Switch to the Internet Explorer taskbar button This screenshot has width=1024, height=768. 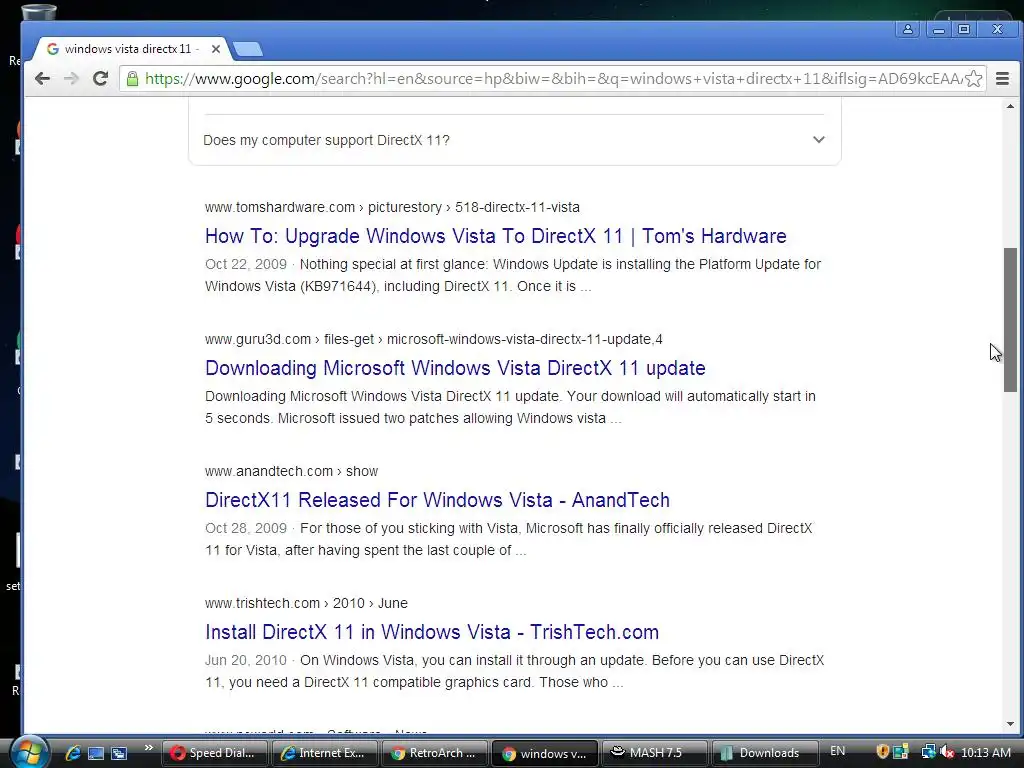point(325,753)
